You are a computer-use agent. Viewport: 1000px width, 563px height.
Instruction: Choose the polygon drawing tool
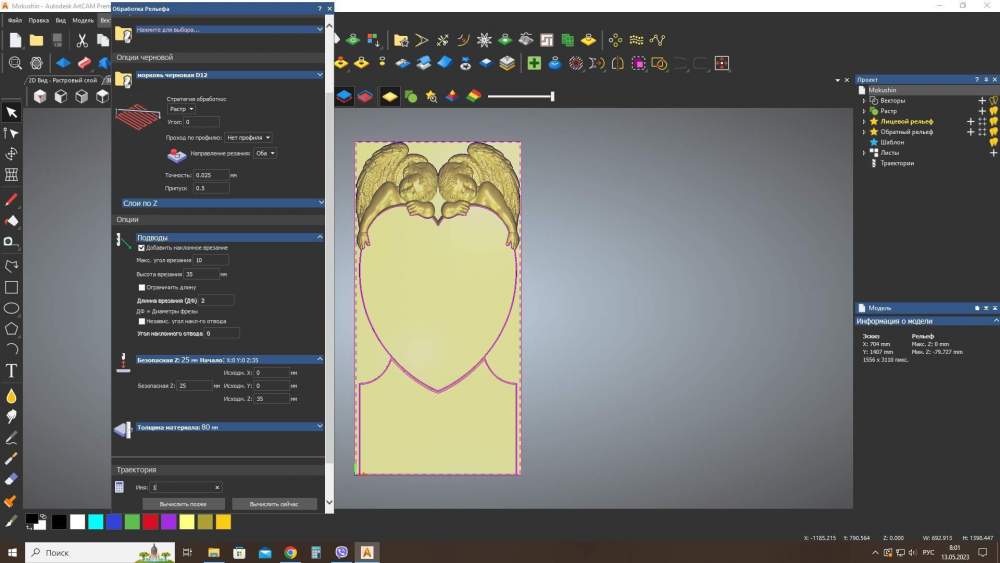coord(11,328)
